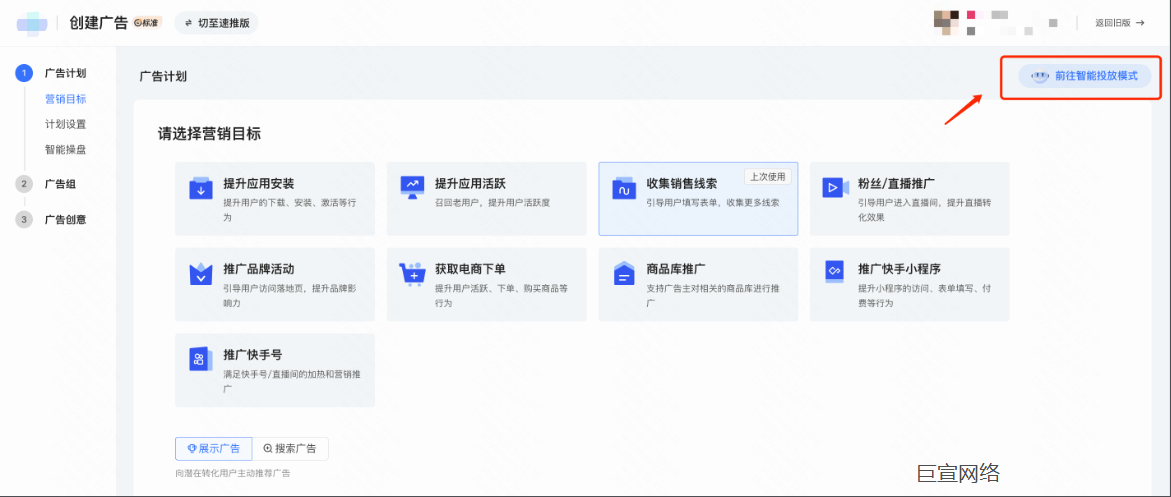Click the 请选择营销目标 heading

pyautogui.click(x=209, y=135)
